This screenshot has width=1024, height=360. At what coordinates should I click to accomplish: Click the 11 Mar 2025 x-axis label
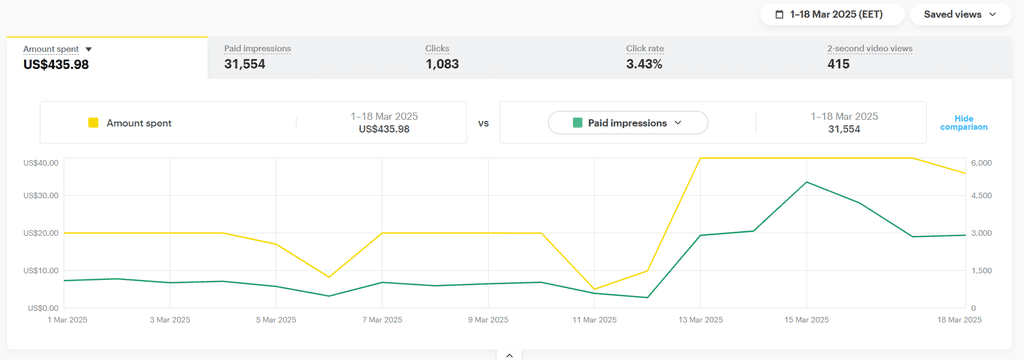pos(594,320)
